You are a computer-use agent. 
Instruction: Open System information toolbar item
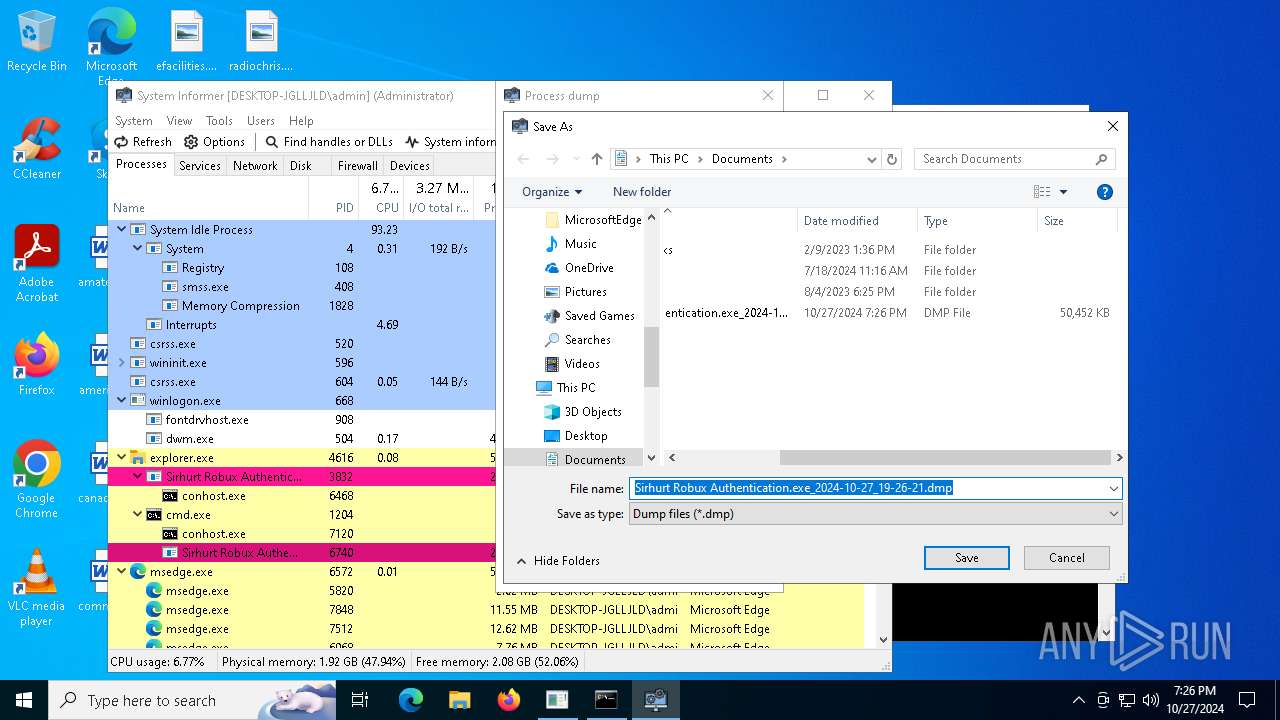pyautogui.click(x=450, y=142)
